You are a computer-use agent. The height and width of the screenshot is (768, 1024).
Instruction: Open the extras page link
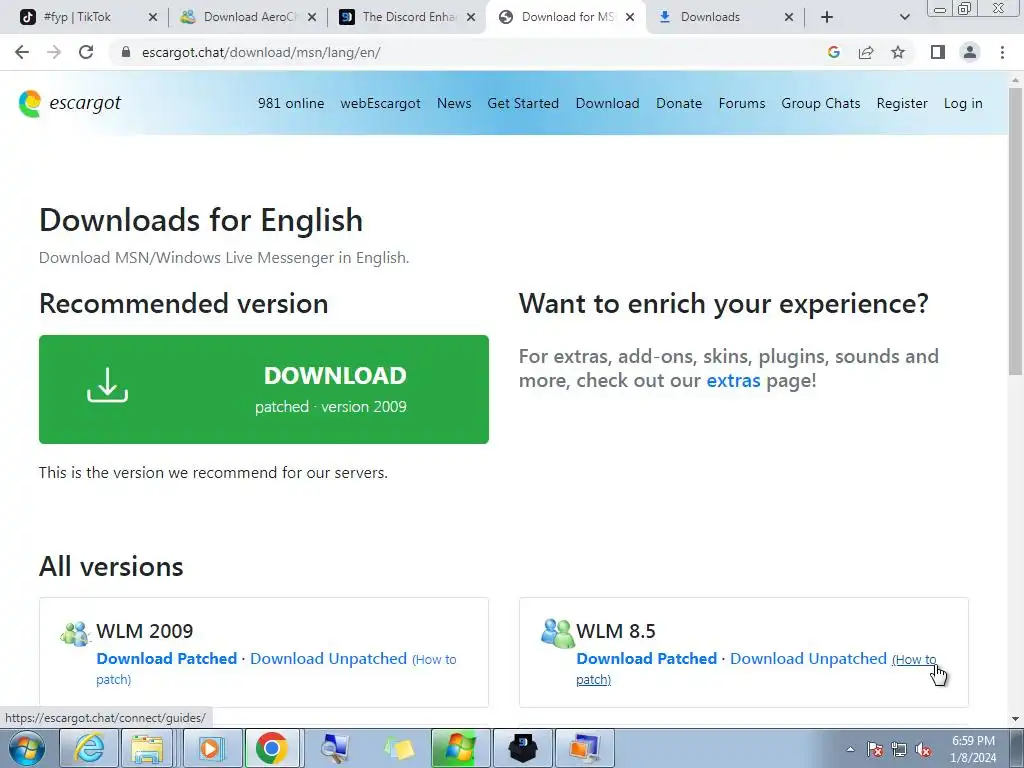(733, 380)
